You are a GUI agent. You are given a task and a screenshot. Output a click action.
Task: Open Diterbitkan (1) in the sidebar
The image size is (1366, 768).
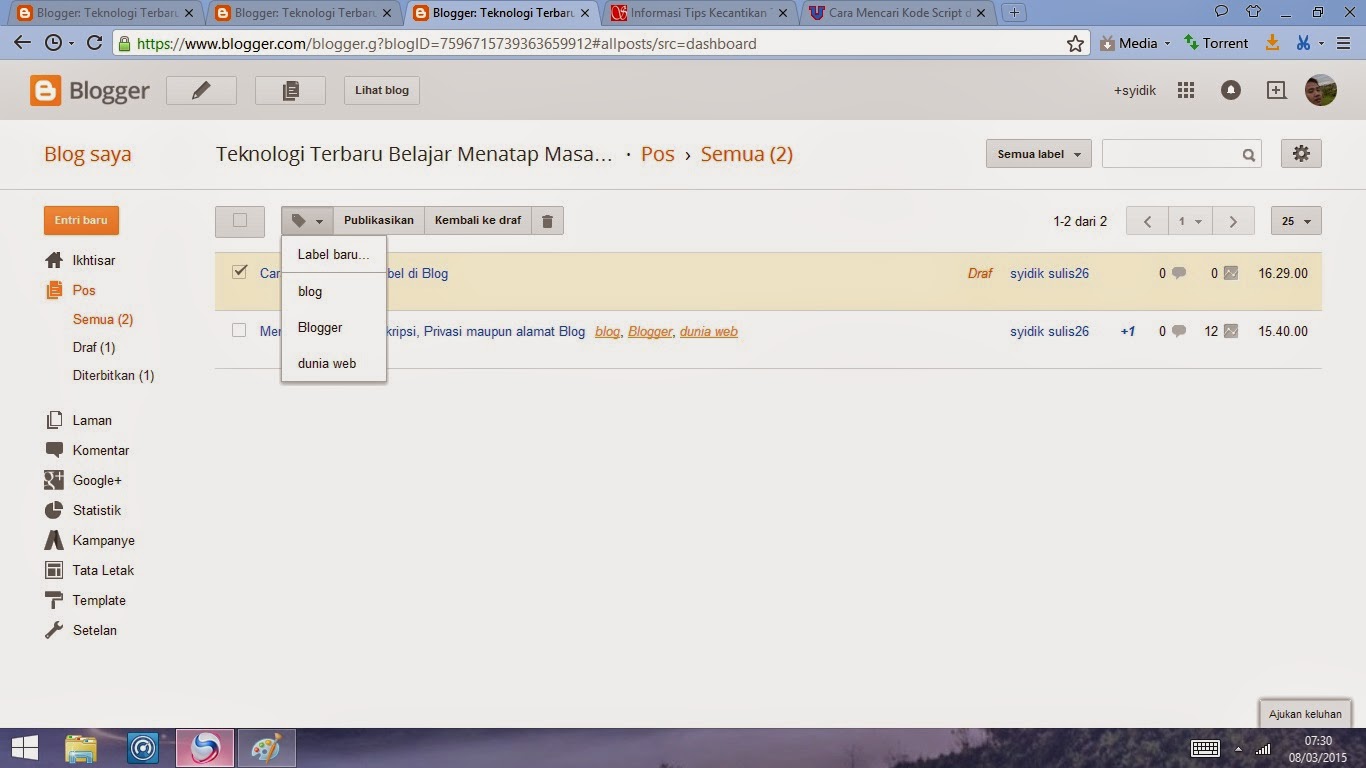pos(113,375)
